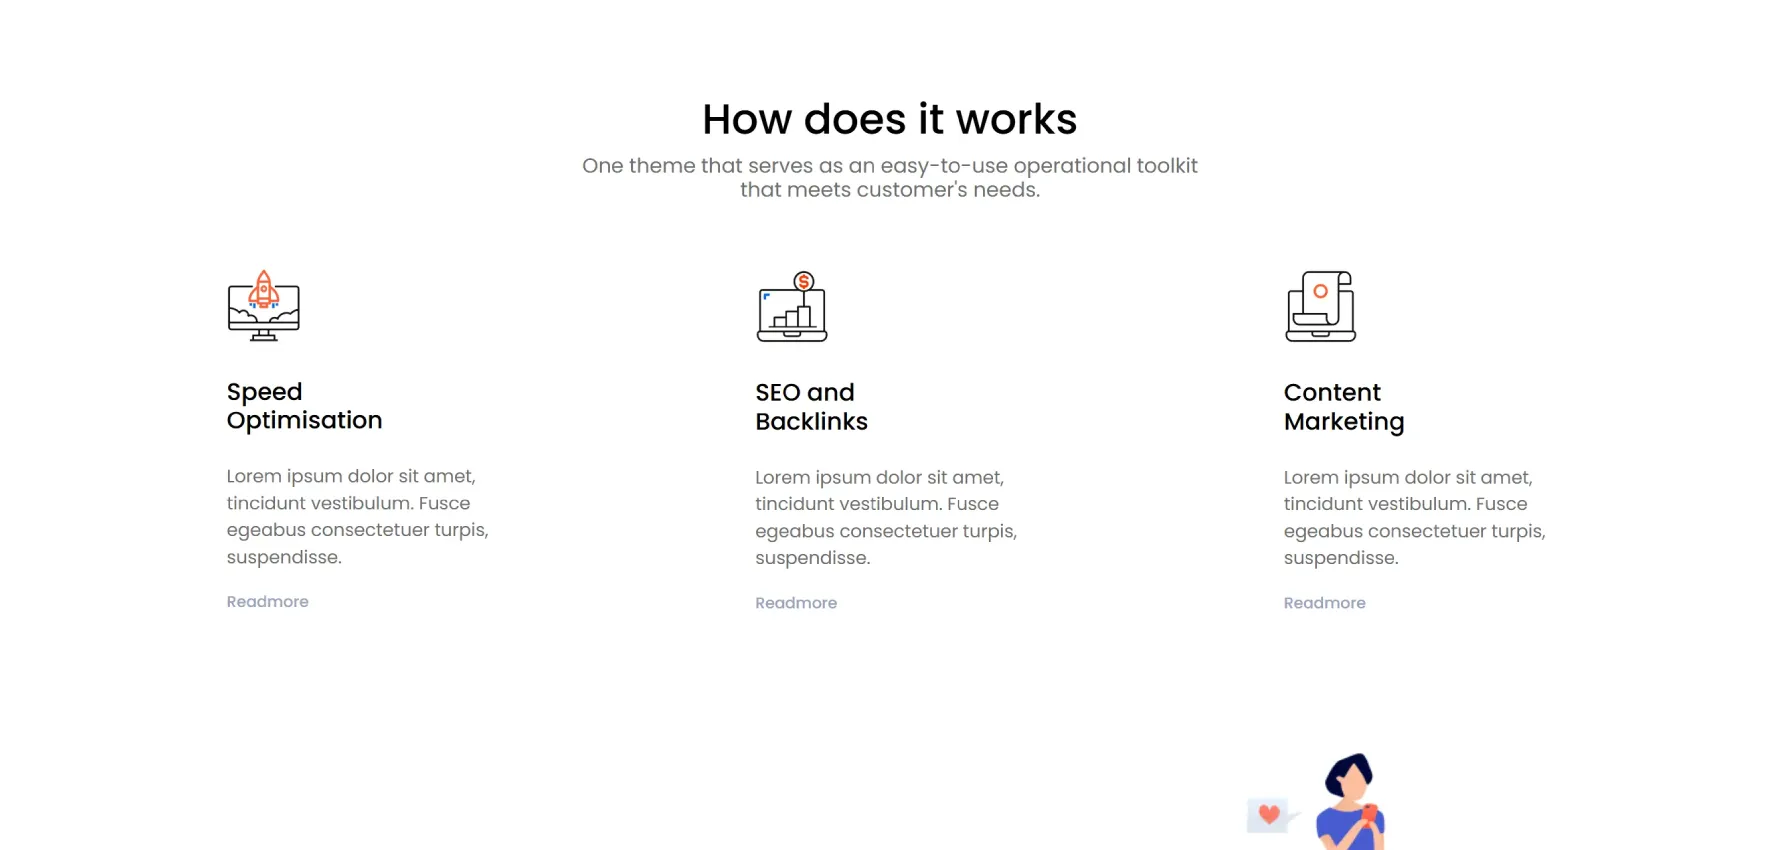Click the Lorem ipsum paragraph under Content Marketing
Viewport: 1780px width, 850px height.
[x=1414, y=517]
